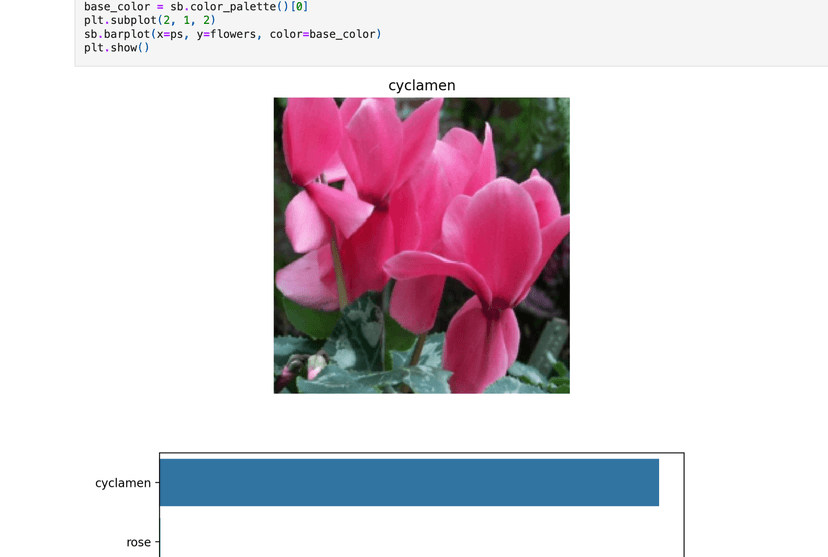828x557 pixels.
Task: Click the 'plt.show()' code line
Action: click(x=116, y=48)
